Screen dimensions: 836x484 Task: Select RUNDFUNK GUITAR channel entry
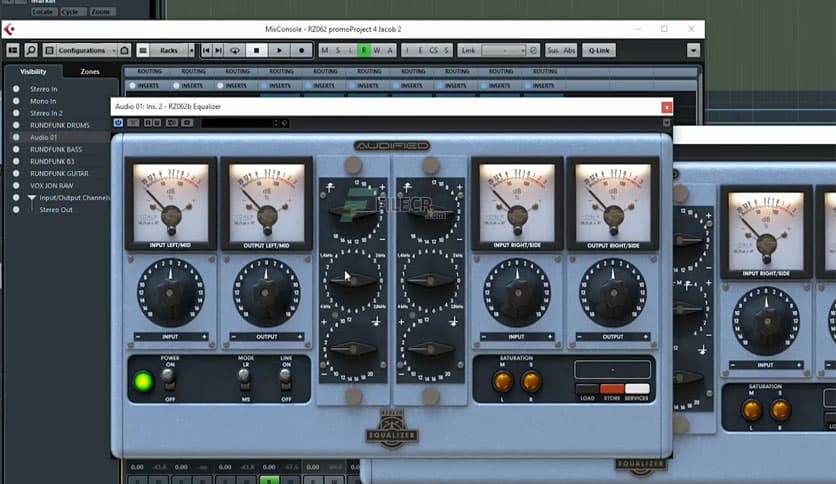coord(59,173)
